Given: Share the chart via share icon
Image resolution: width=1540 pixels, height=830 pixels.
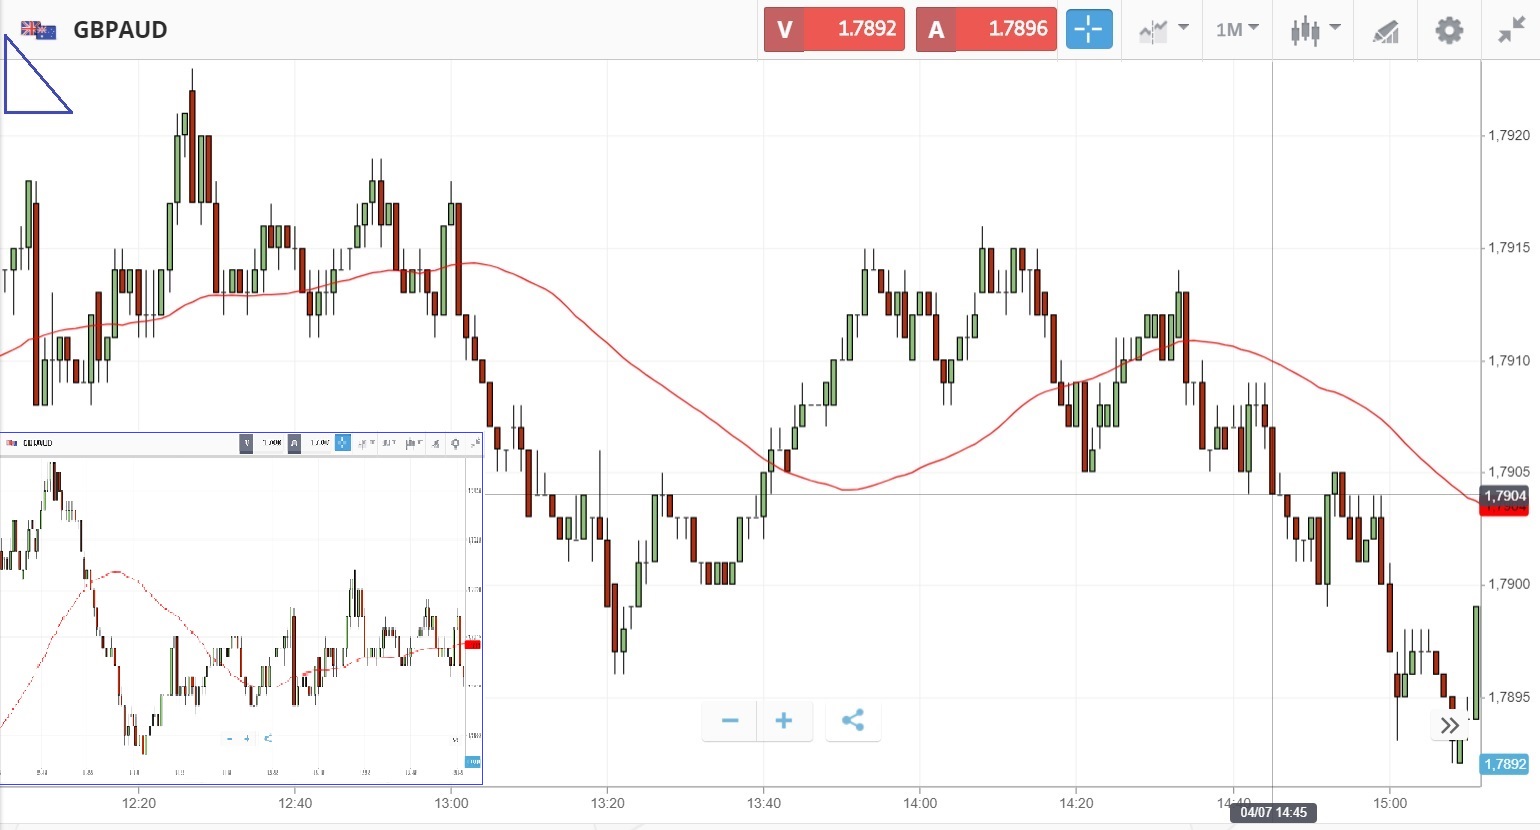Looking at the screenshot, I should click(852, 721).
